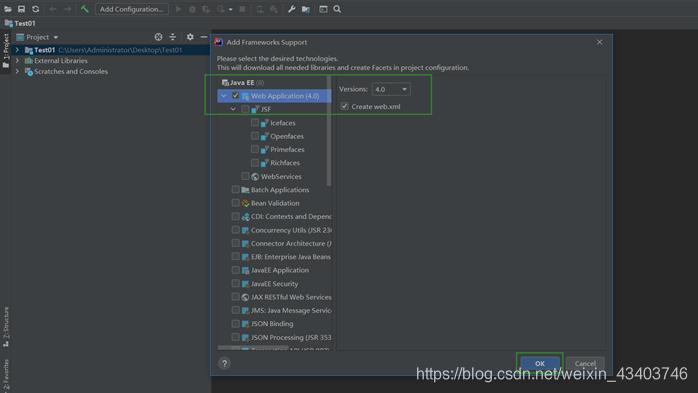Check the JSF checkbox

click(245, 109)
